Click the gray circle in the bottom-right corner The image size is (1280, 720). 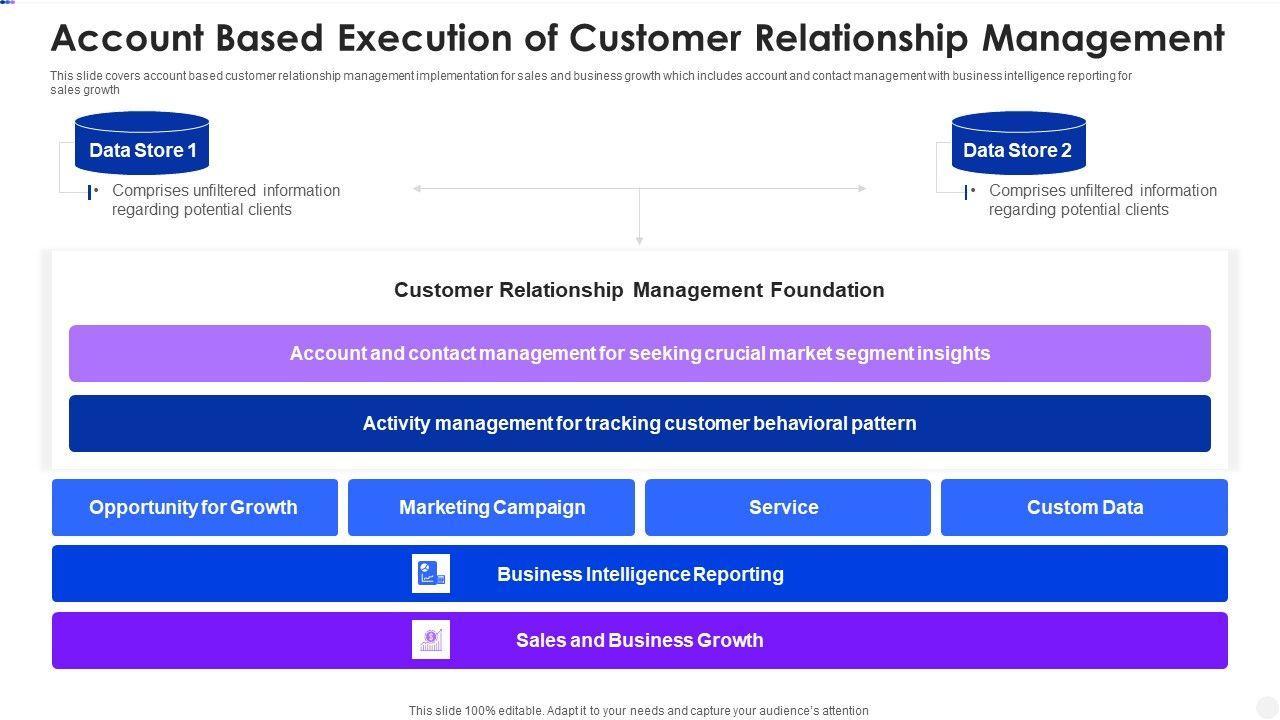pyautogui.click(x=1266, y=707)
